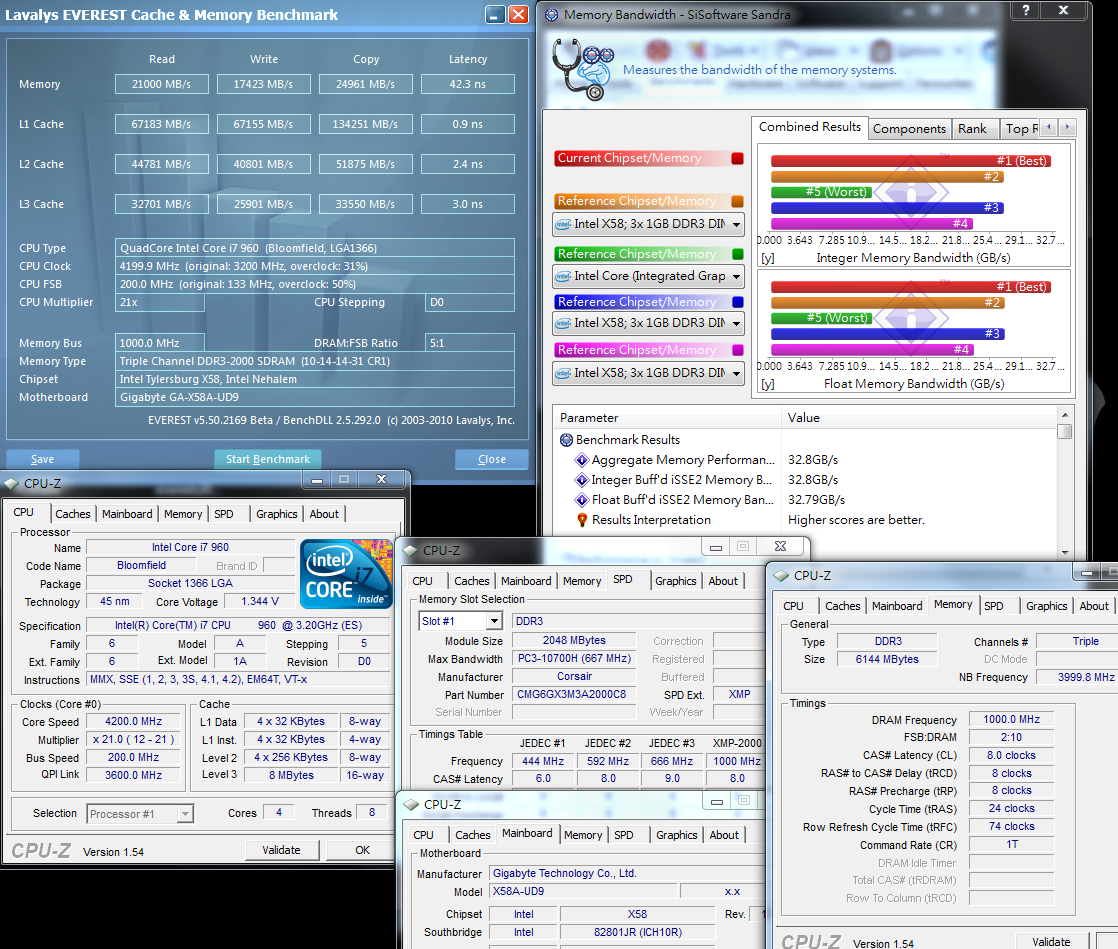Image resolution: width=1118 pixels, height=949 pixels.
Task: Click the Float Buff'd iSSE2 row icon
Action: [582, 500]
